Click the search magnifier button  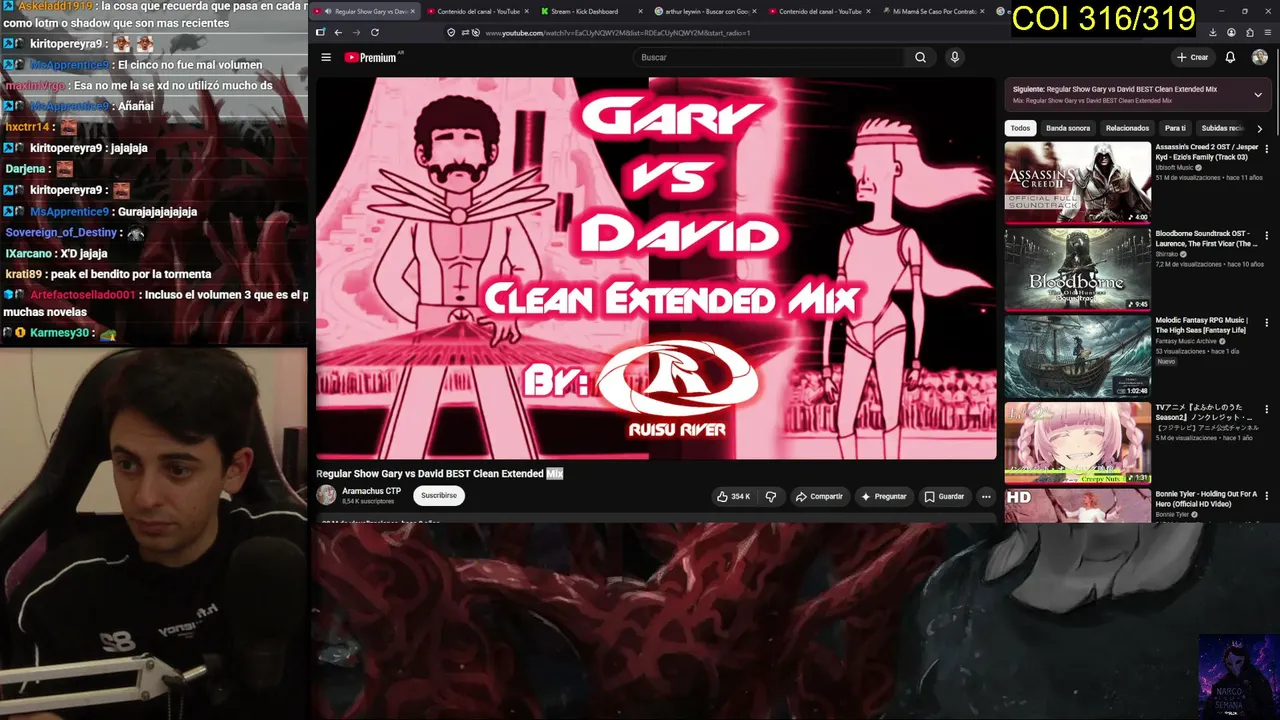point(920,57)
